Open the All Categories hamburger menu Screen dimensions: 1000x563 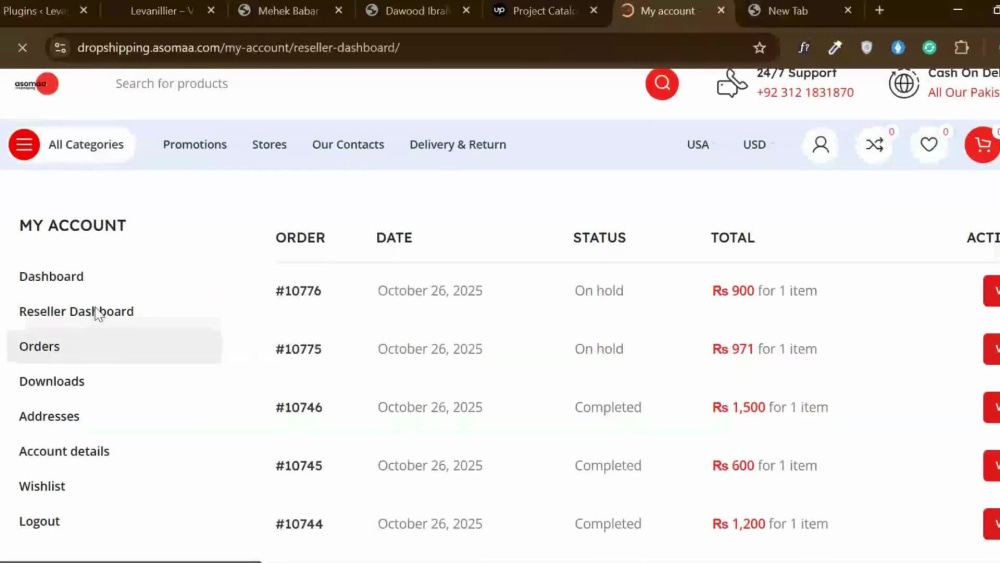(24, 145)
